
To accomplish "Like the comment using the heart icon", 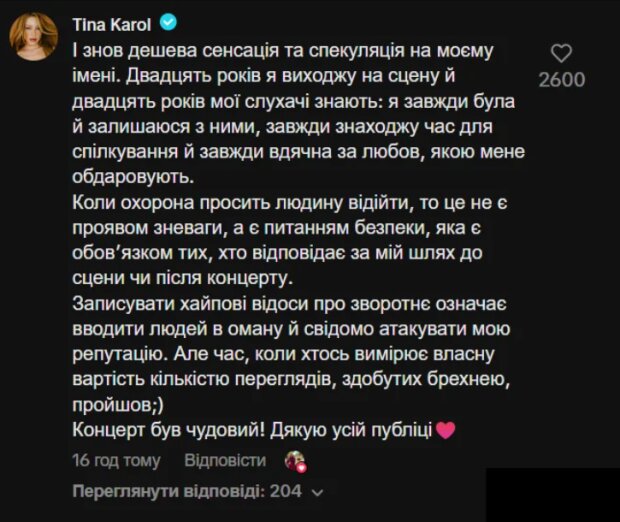I will tap(563, 53).
